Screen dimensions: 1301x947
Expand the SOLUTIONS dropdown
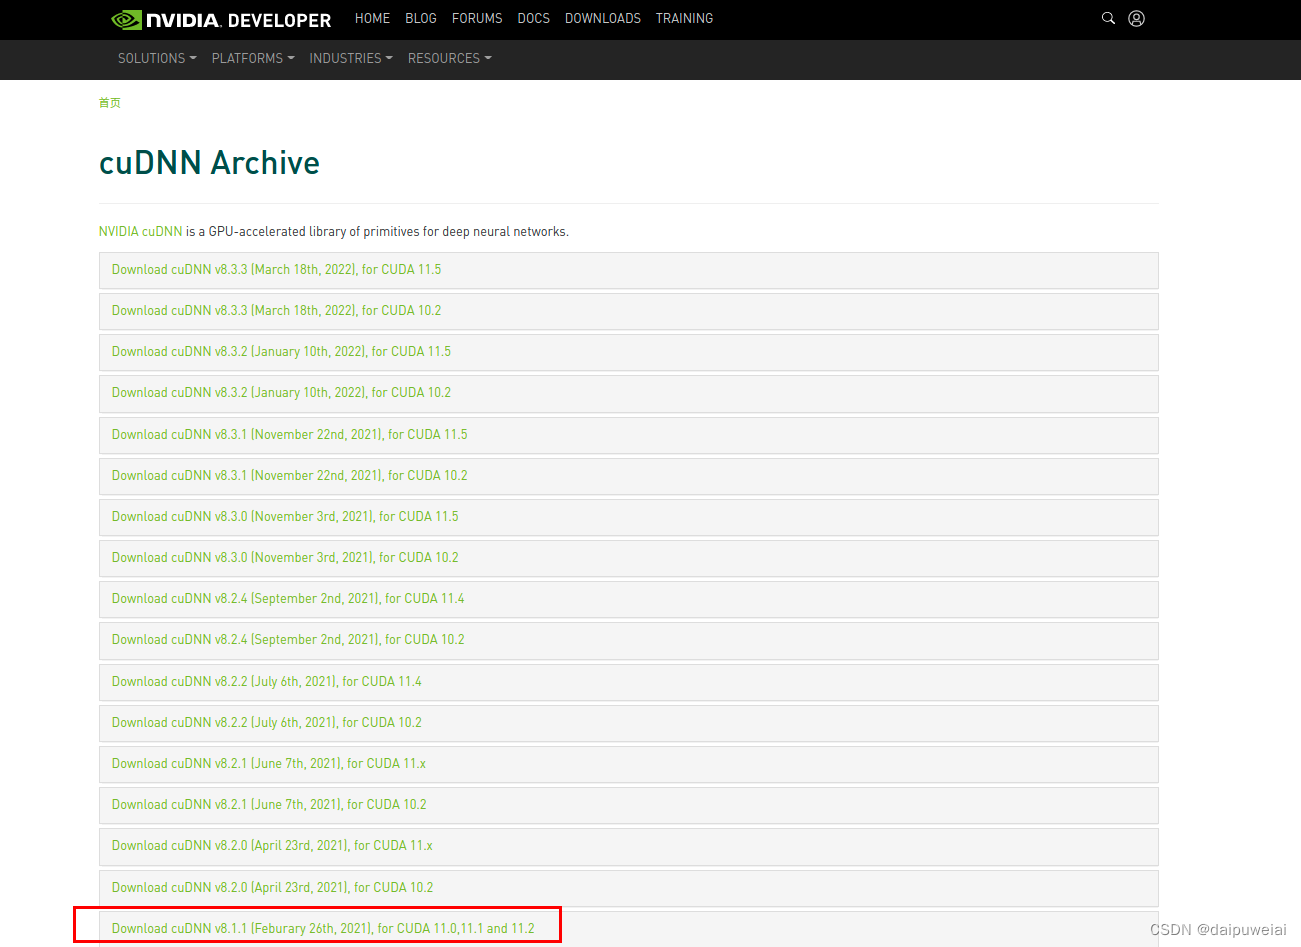pyautogui.click(x=157, y=58)
